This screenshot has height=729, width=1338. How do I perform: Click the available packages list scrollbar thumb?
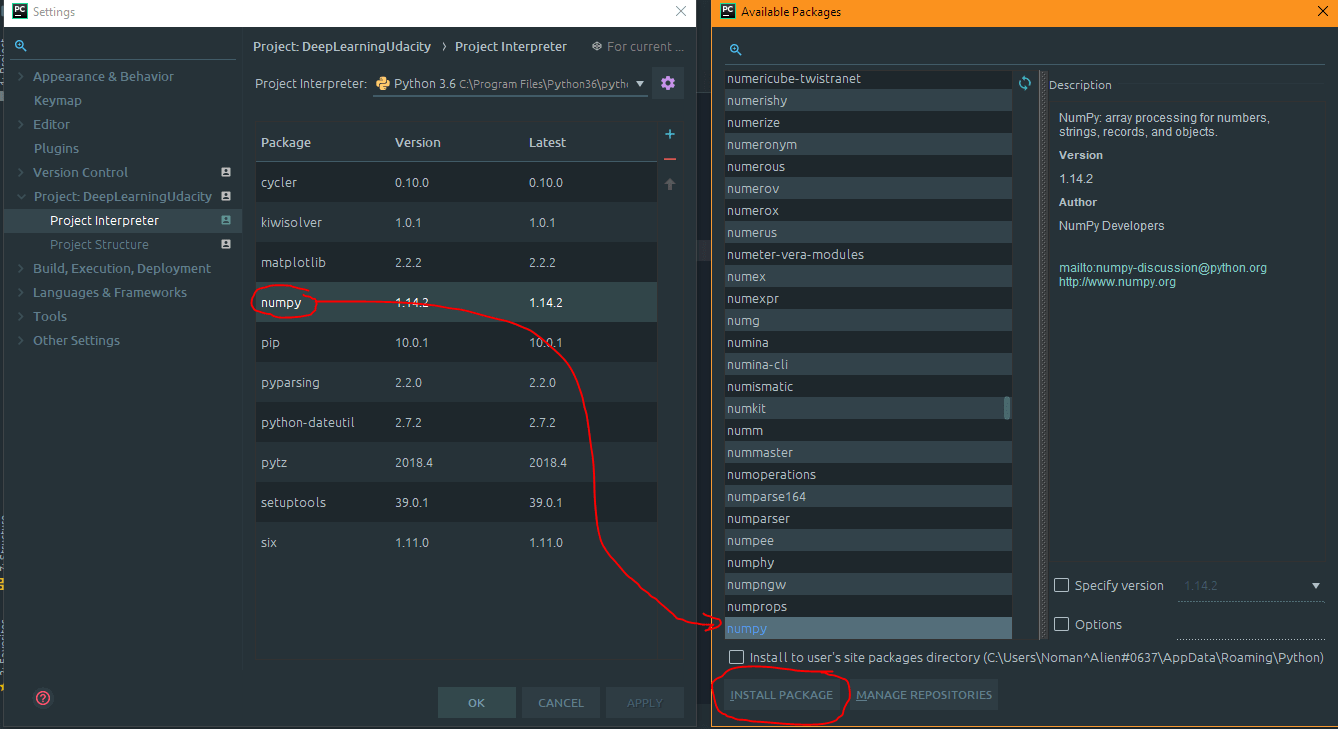[x=1007, y=408]
